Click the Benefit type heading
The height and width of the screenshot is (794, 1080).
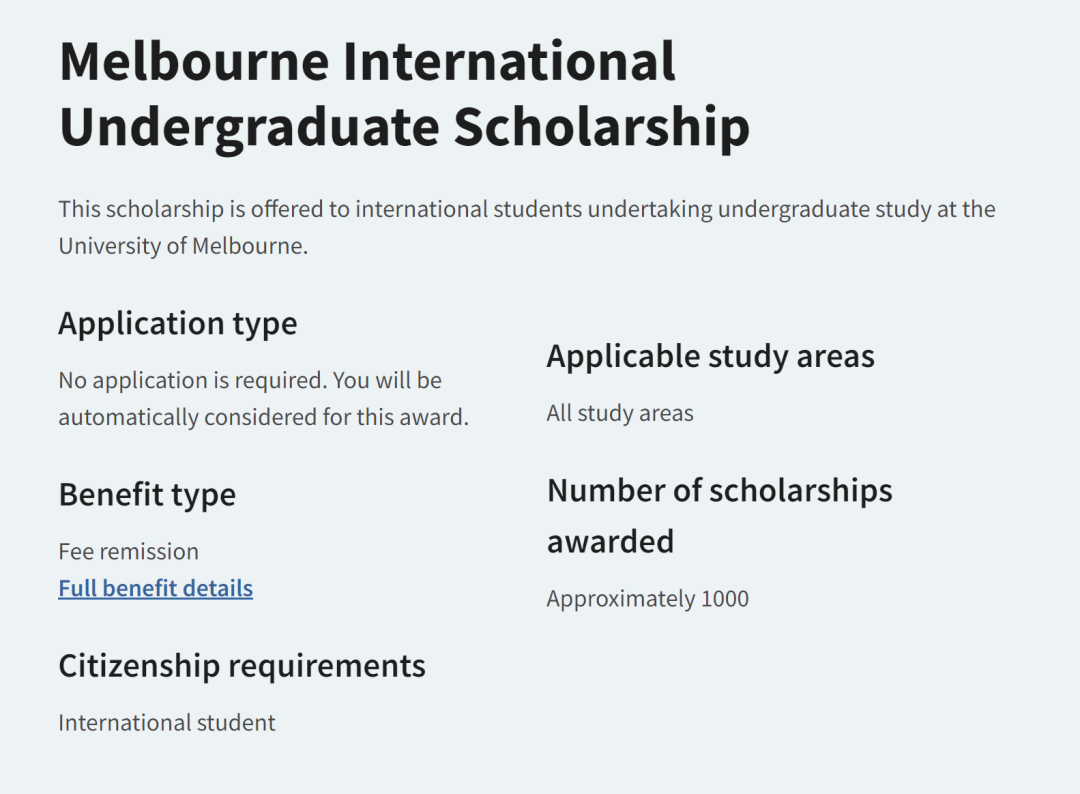point(147,494)
